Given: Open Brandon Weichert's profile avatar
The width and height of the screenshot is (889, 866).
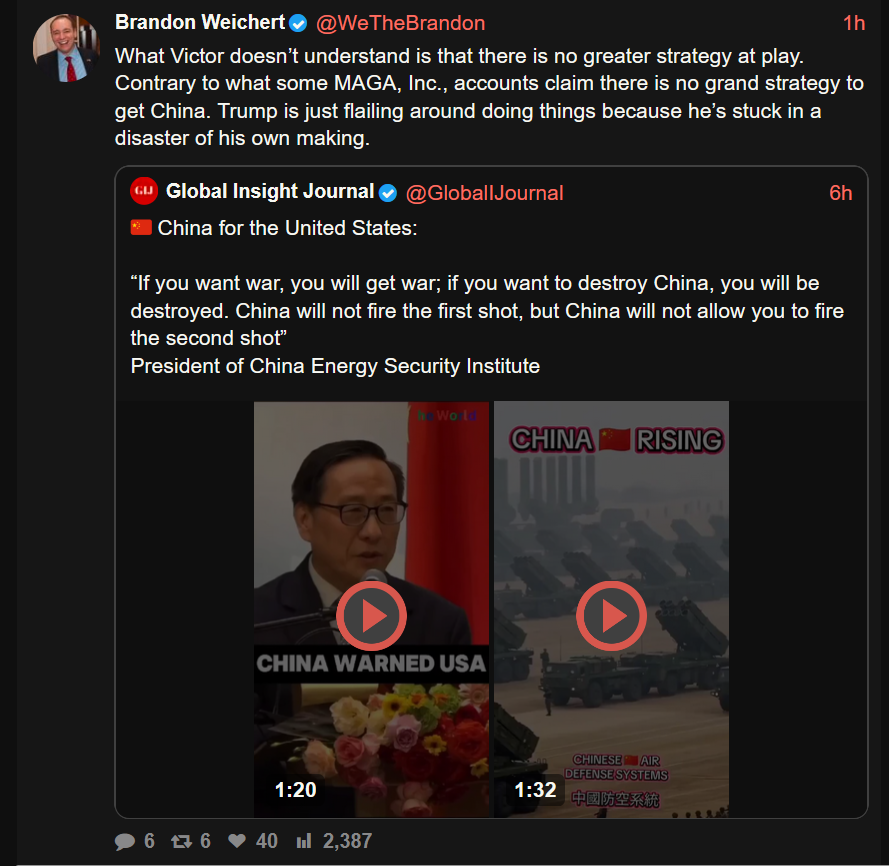Looking at the screenshot, I should [x=66, y=48].
